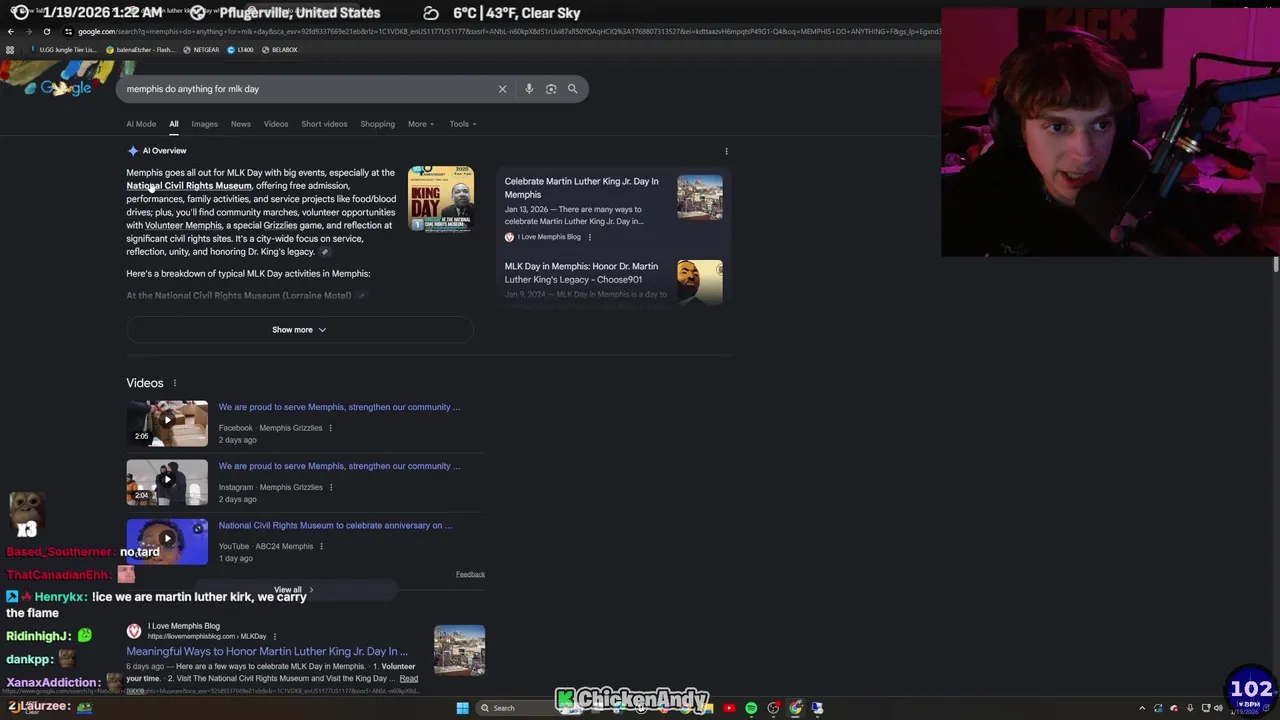
Task: Click the page vertical scrollbar
Action: coord(1275,265)
